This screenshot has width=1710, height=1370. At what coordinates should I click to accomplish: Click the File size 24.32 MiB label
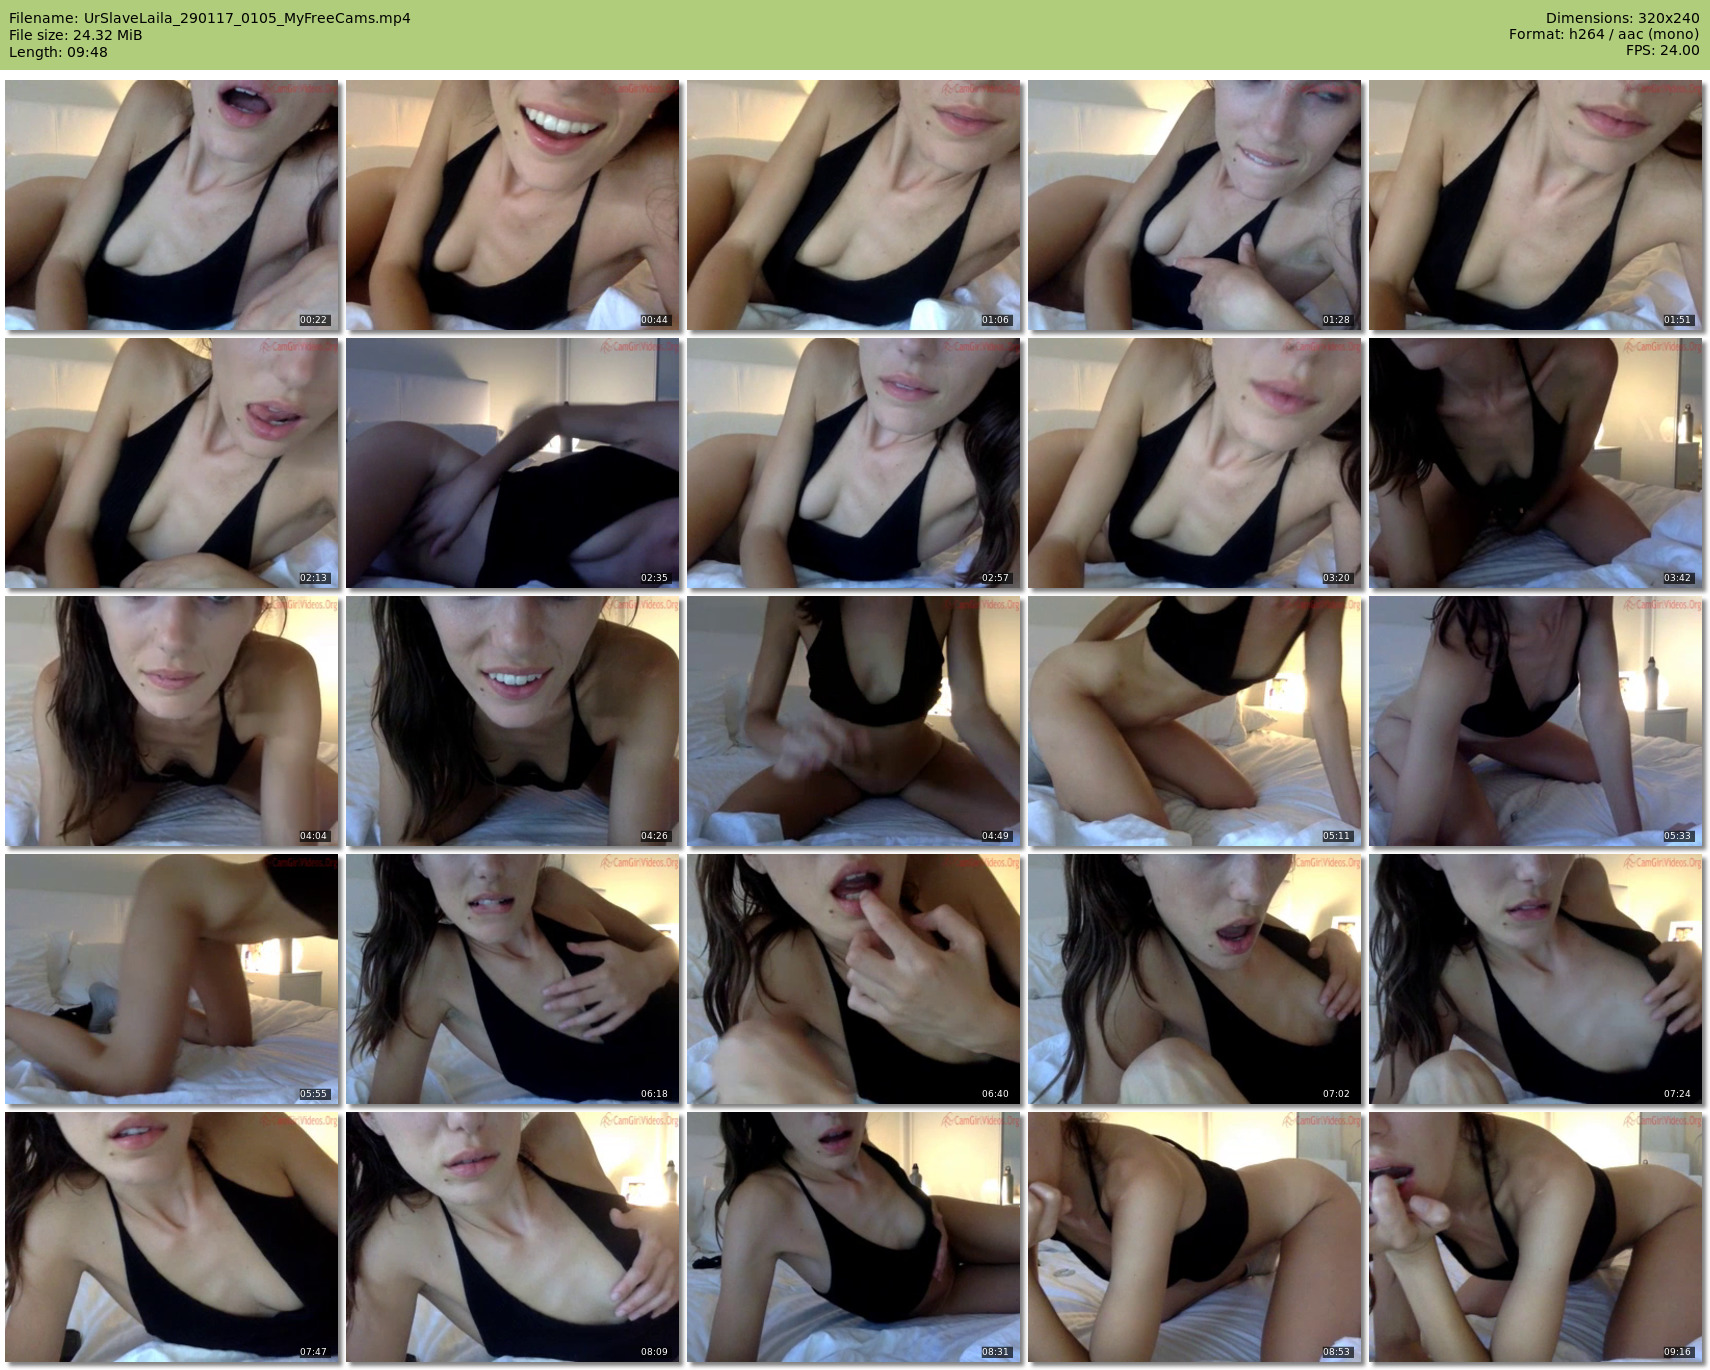[x=76, y=35]
